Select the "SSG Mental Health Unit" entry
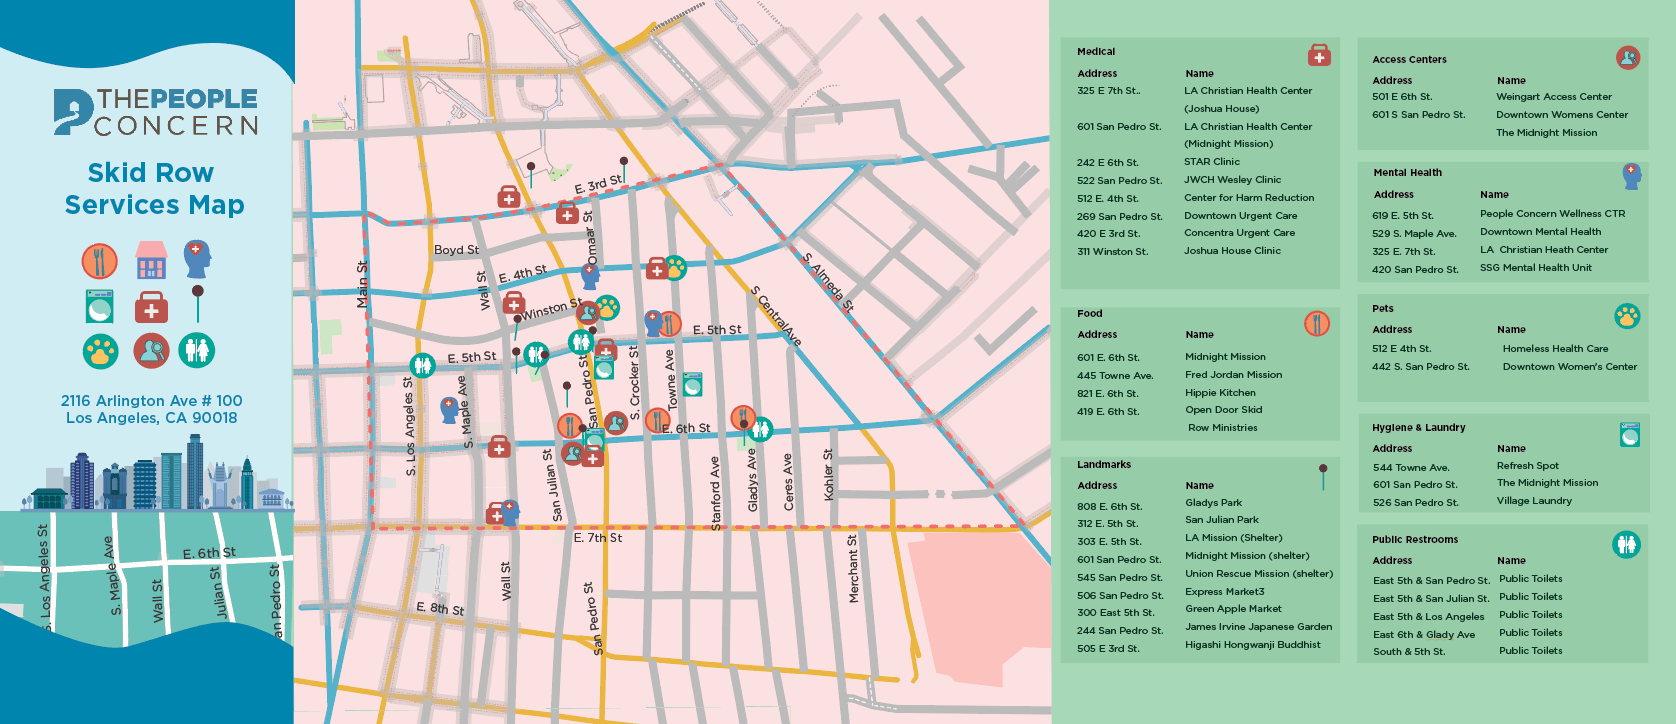 pyautogui.click(x=1536, y=268)
